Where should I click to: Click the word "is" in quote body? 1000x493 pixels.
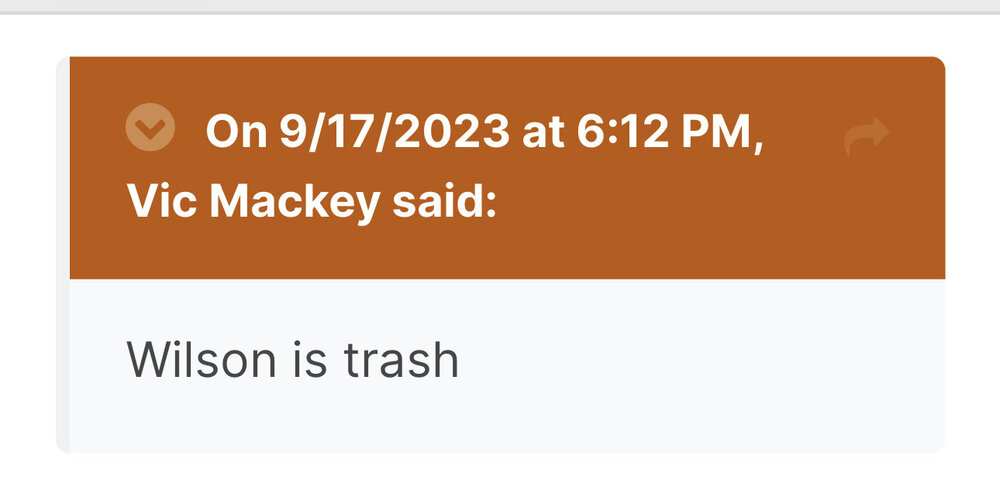315,360
